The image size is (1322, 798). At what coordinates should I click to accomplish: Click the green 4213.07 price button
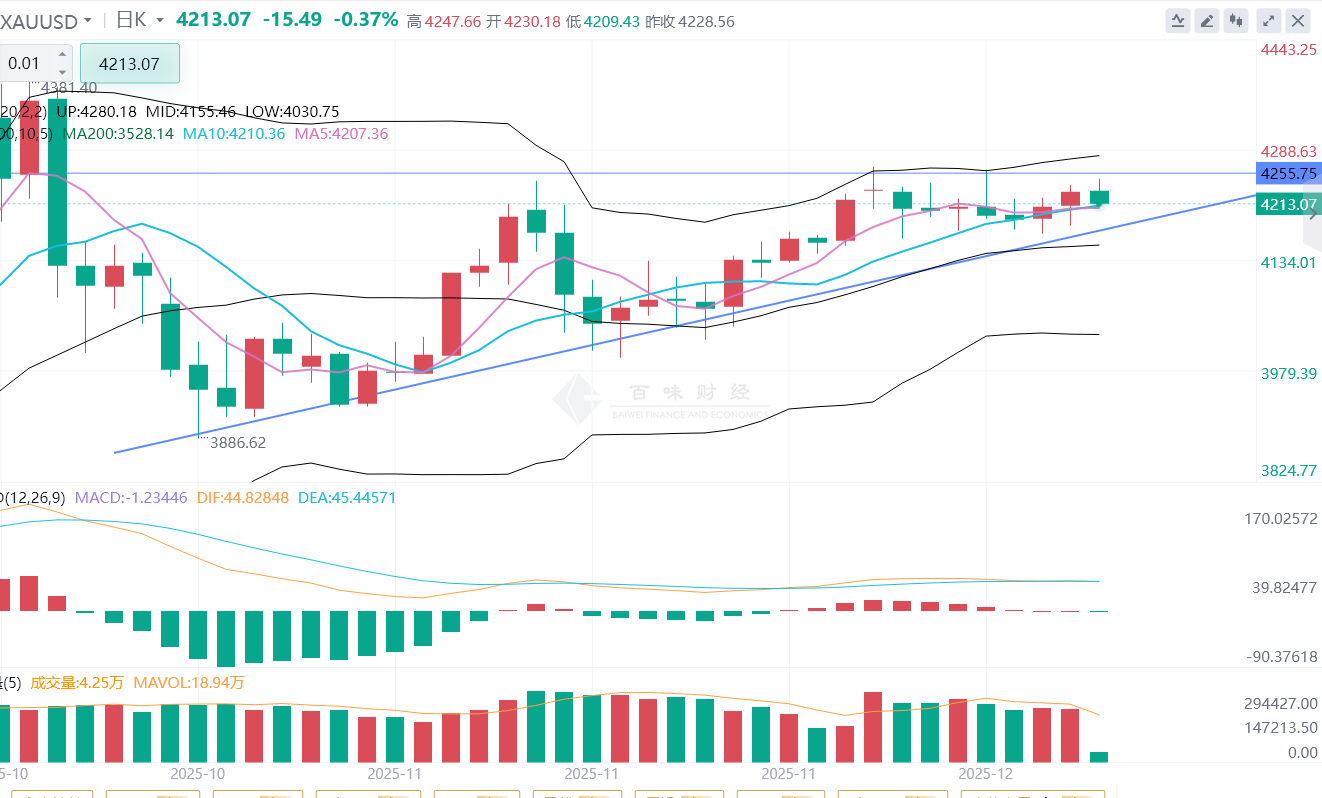coord(130,63)
